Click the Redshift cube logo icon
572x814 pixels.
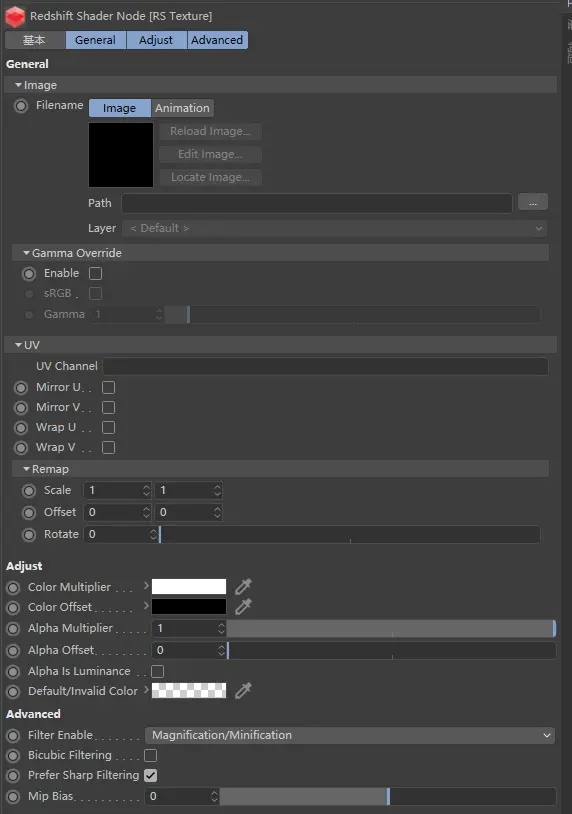[15, 17]
